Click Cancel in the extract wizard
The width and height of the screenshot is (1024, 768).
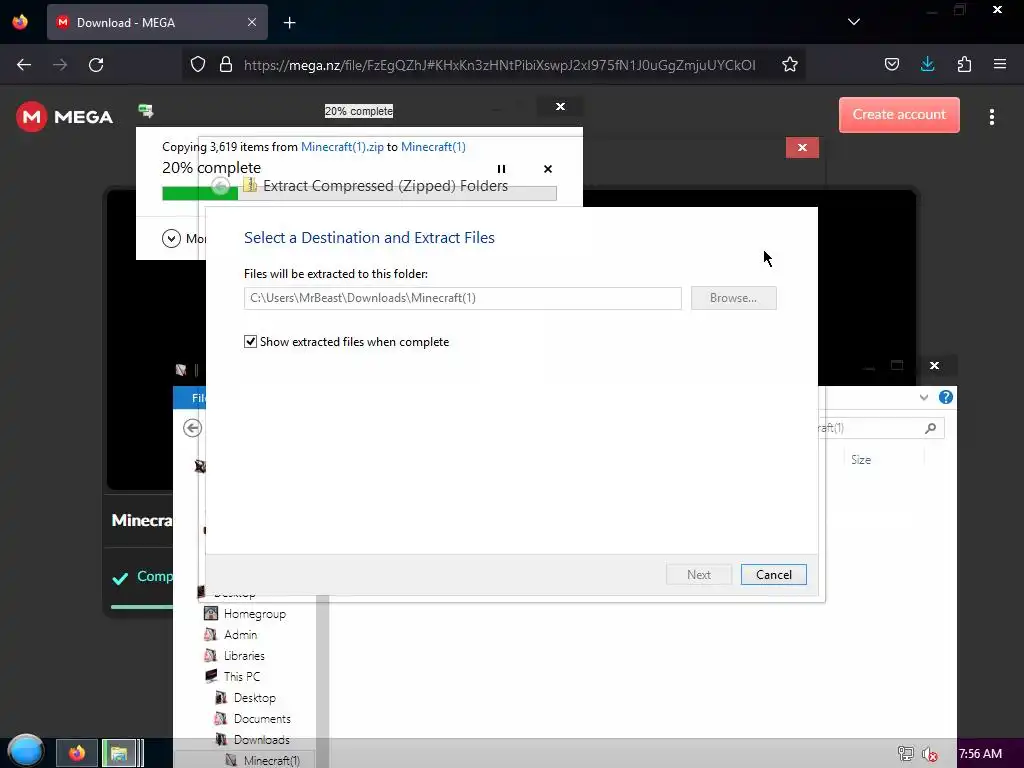[773, 575]
